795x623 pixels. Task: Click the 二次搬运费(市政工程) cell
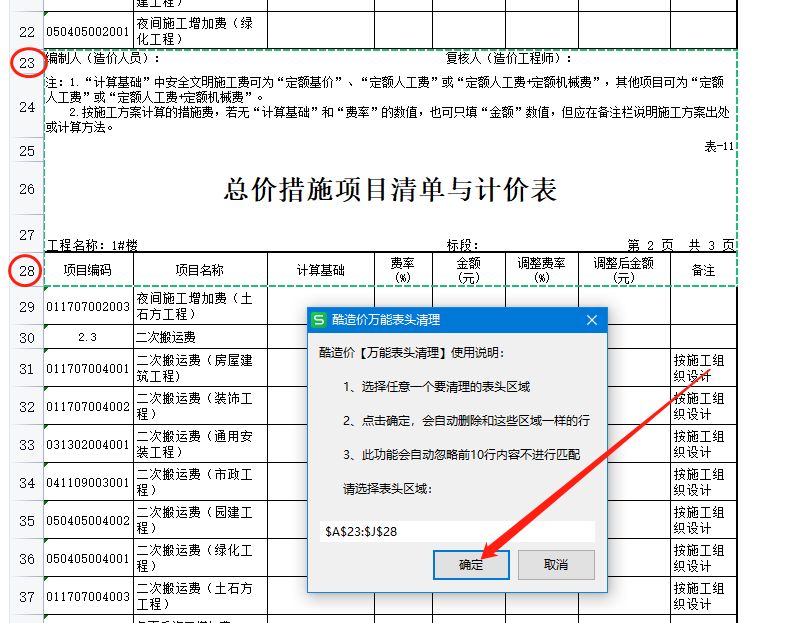[x=200, y=482]
